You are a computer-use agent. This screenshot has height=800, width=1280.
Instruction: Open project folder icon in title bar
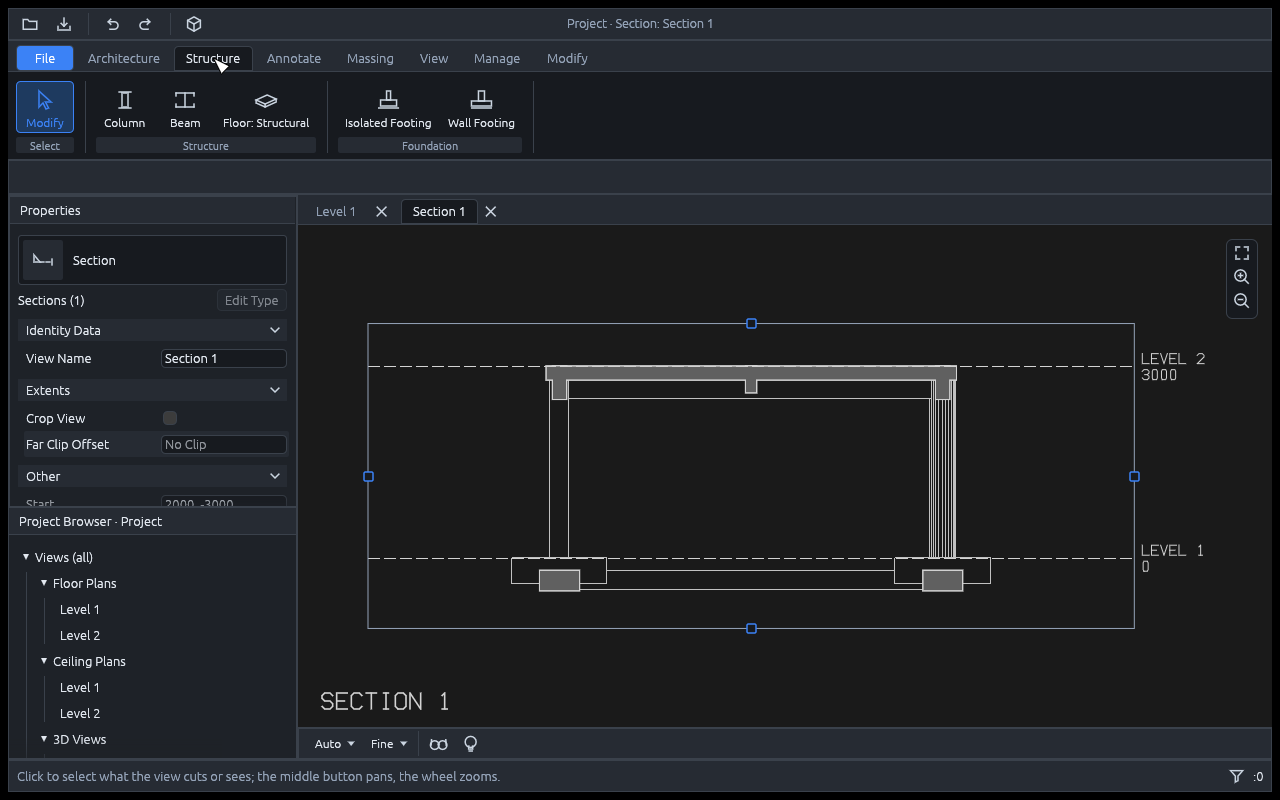[x=30, y=24]
